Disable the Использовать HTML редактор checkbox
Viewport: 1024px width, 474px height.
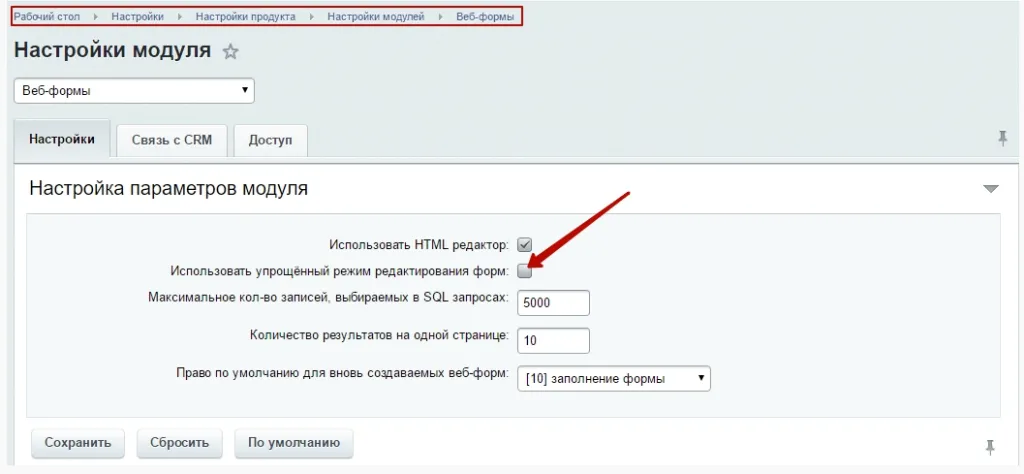point(524,244)
